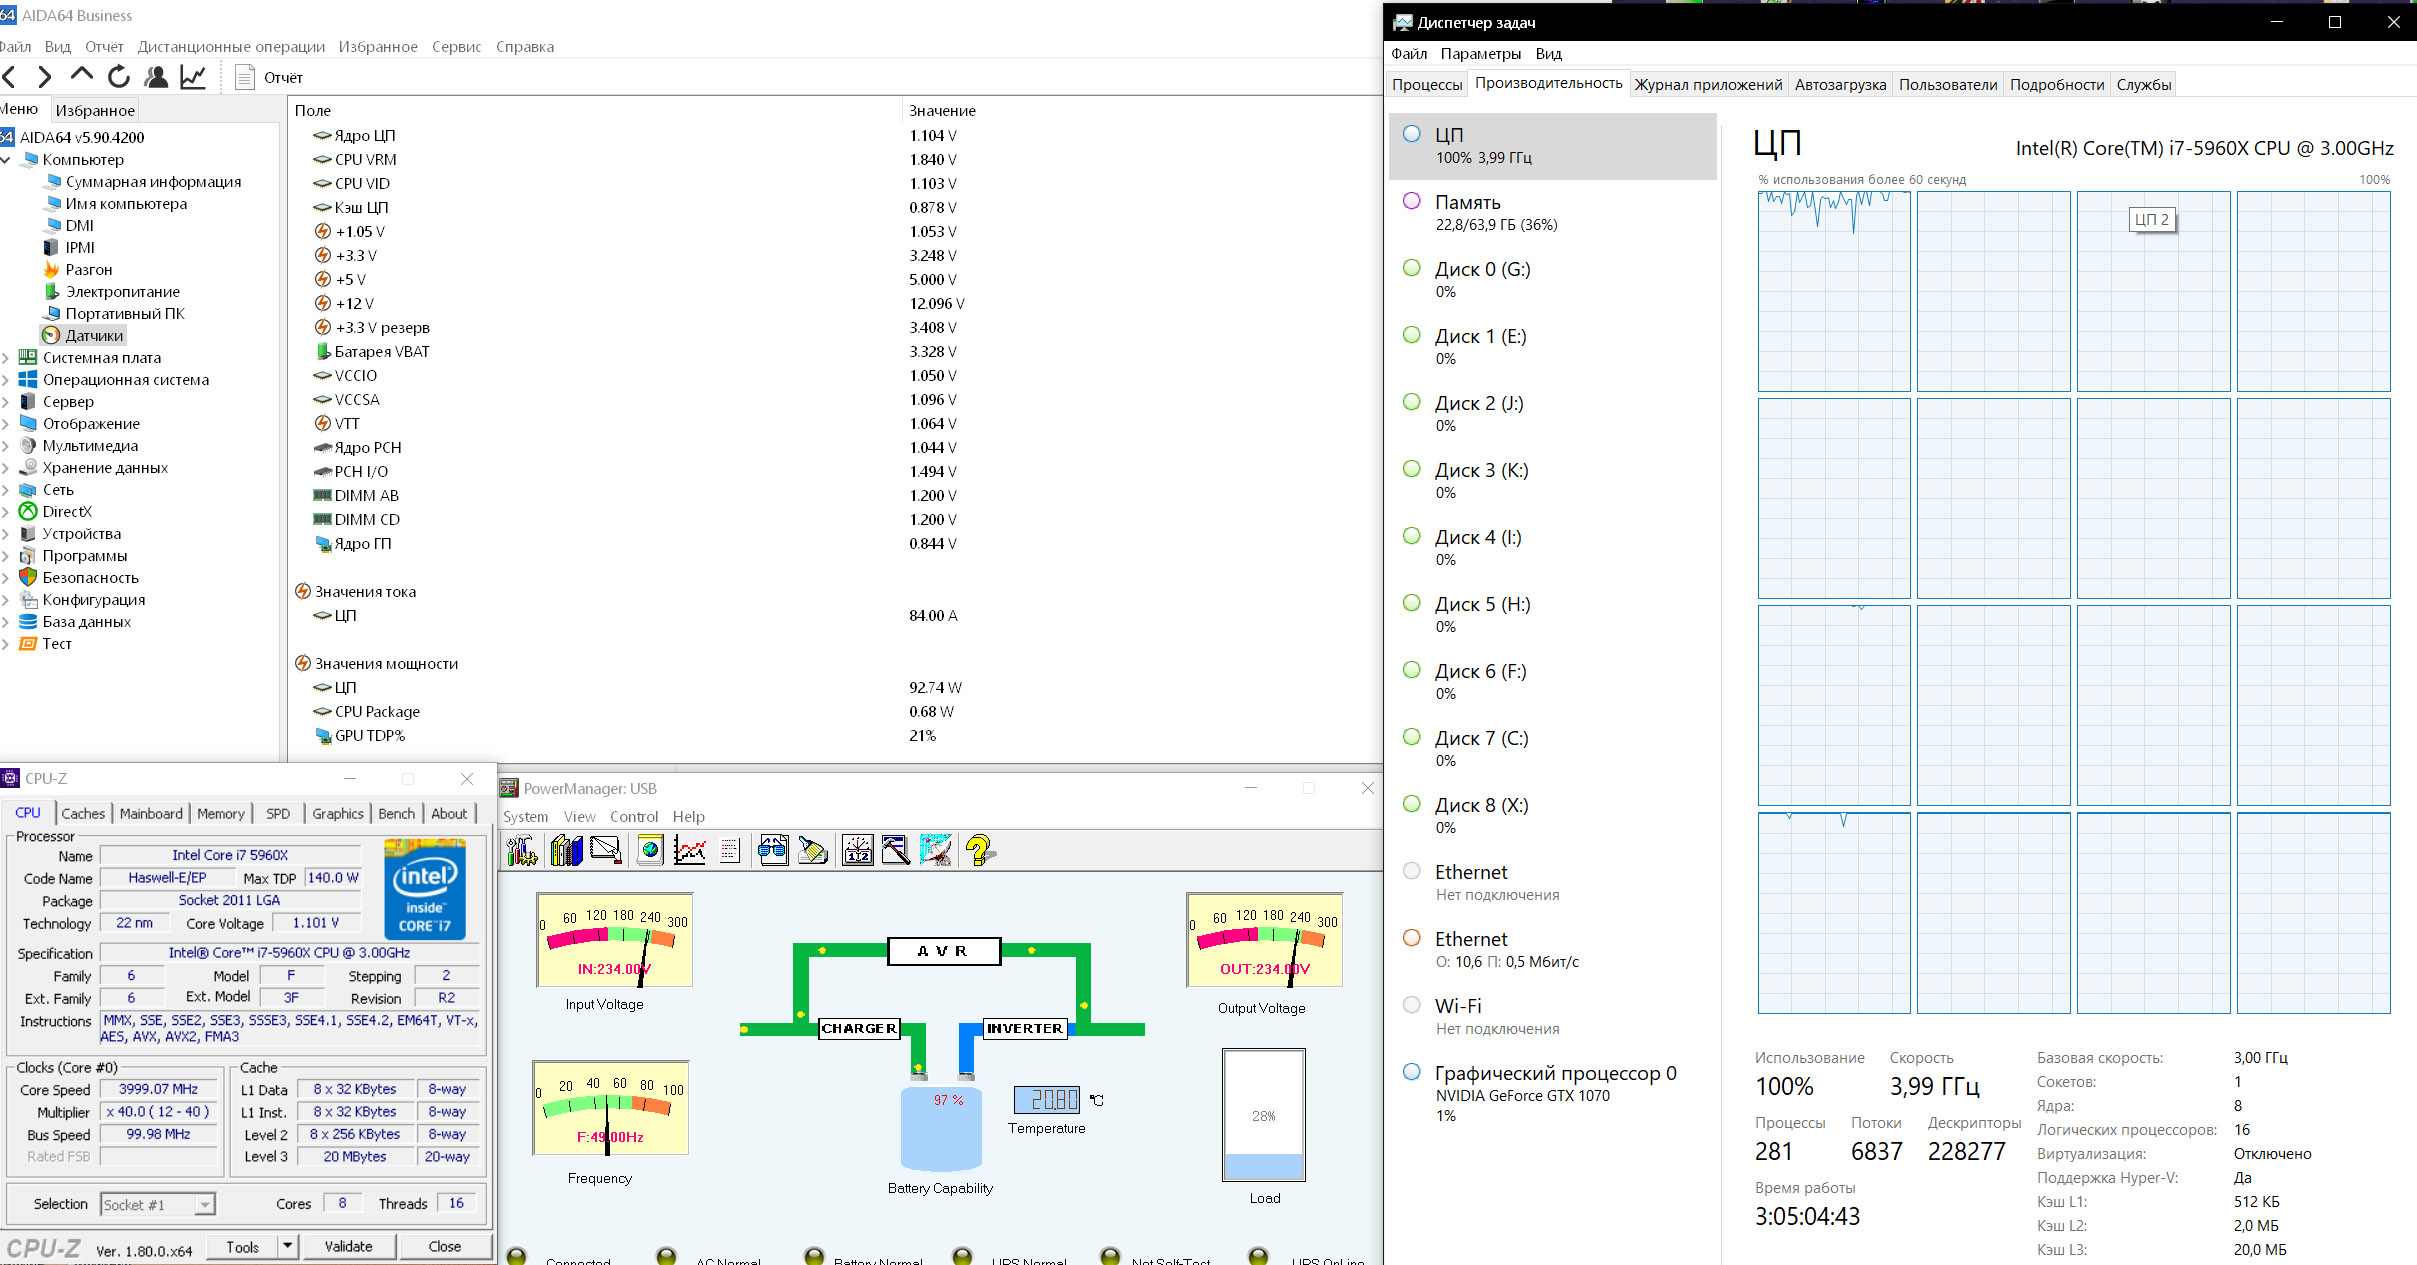Screen dimensions: 2417x1265
Task: Click the AIDA64 user profile toolbar icon
Action: click(156, 77)
